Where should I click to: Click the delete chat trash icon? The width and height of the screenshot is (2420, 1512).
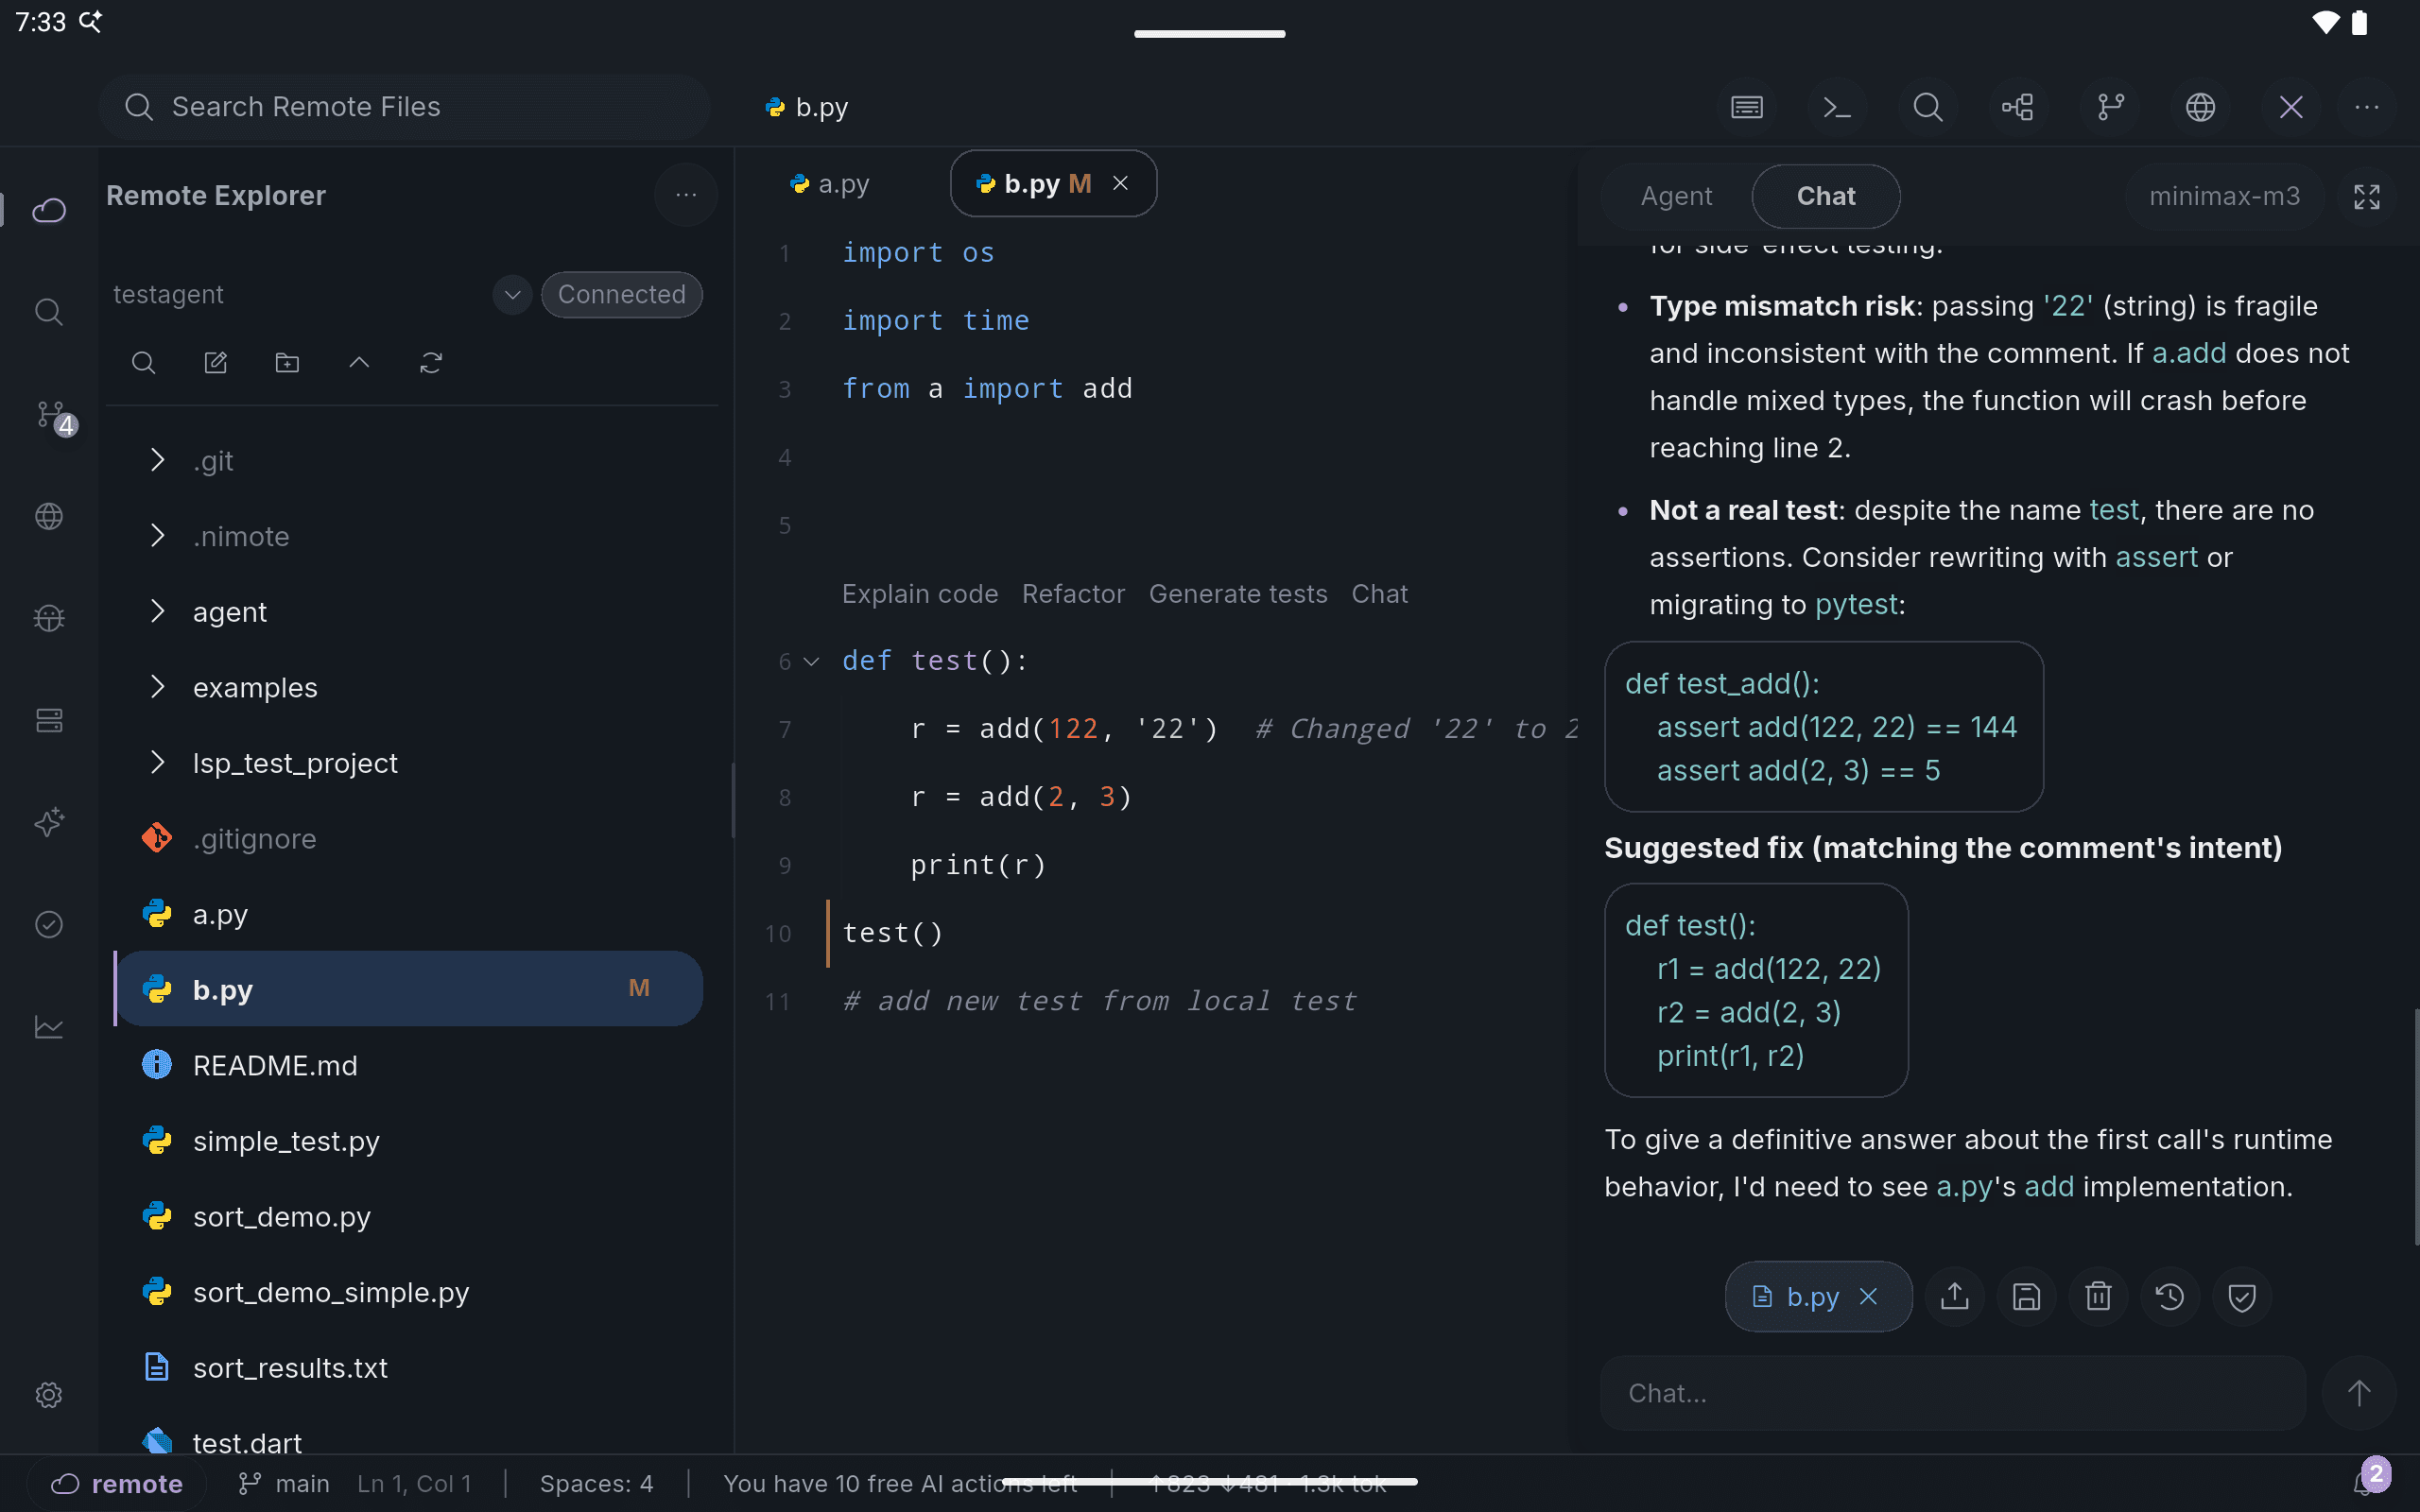2098,1297
